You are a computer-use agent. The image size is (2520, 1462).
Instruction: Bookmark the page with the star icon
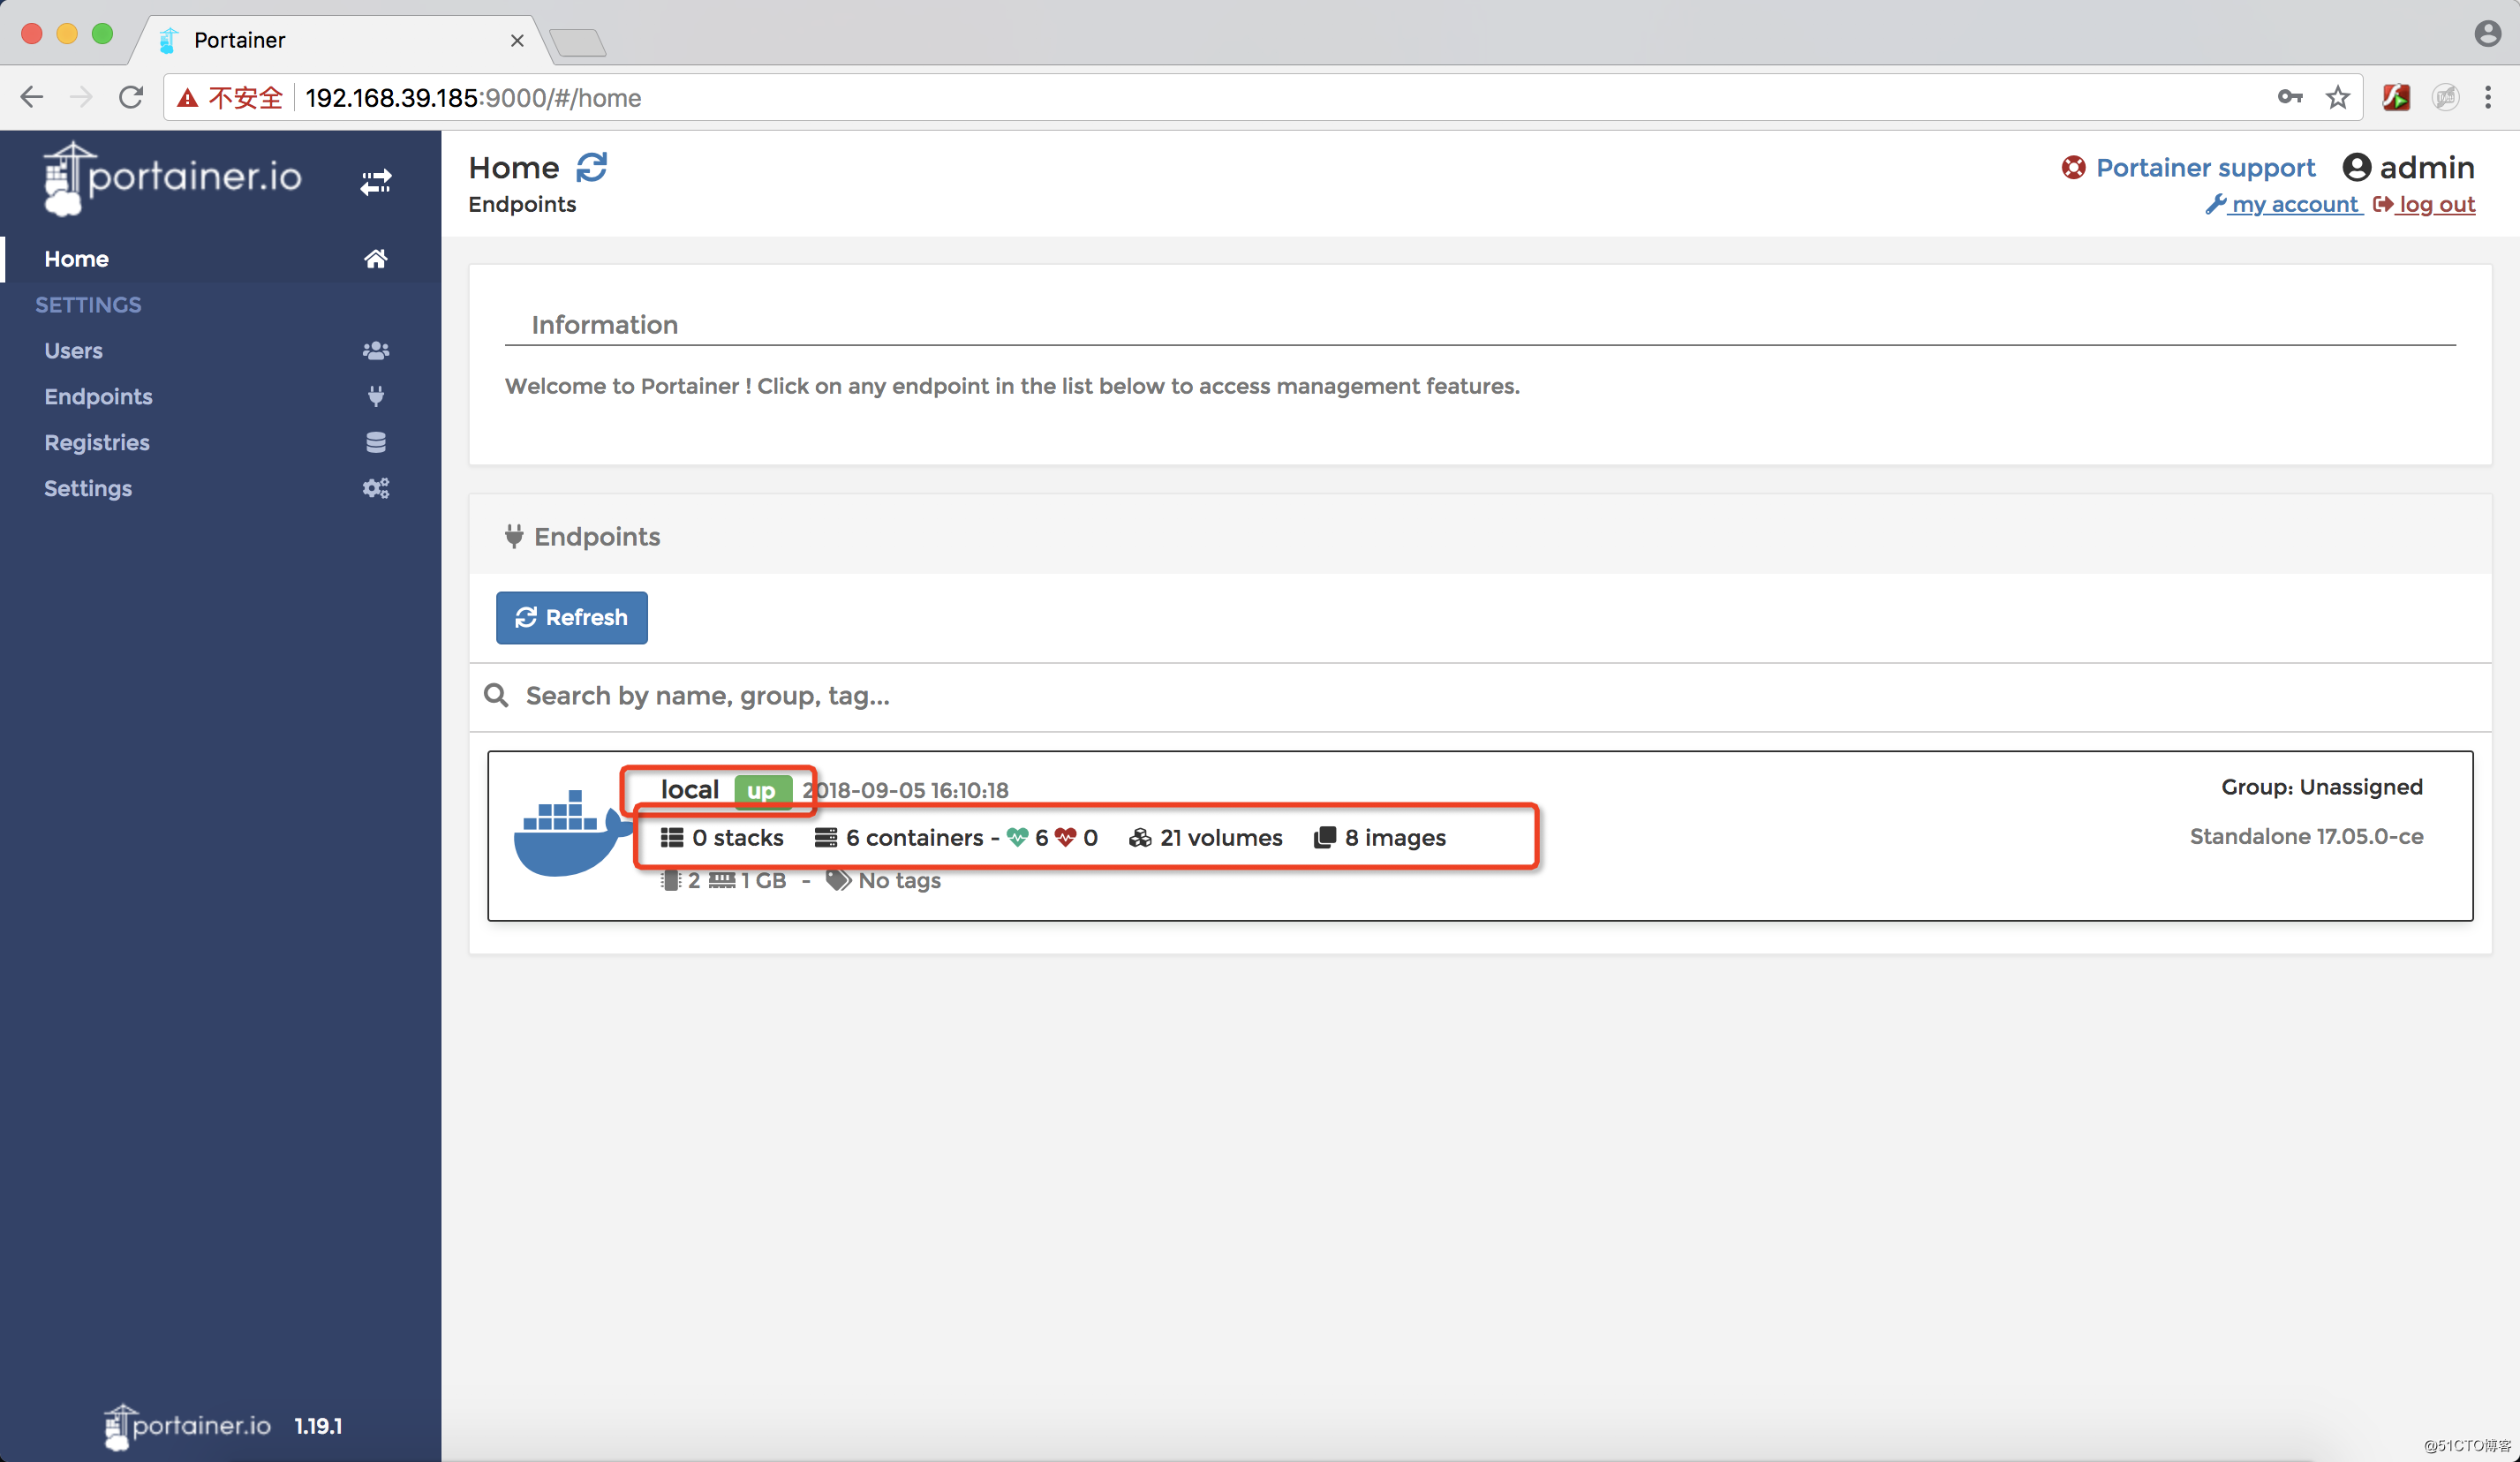[2338, 97]
